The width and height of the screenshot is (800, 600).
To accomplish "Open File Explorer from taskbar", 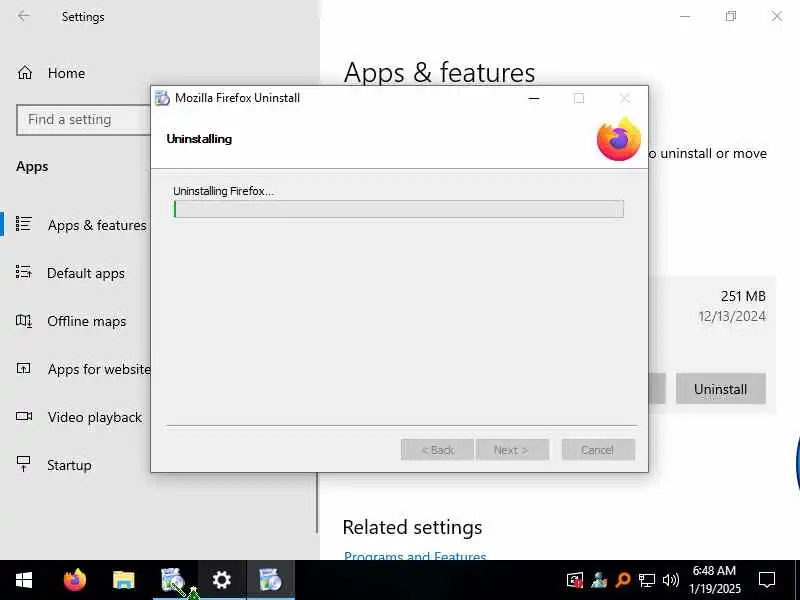I will click(x=123, y=580).
